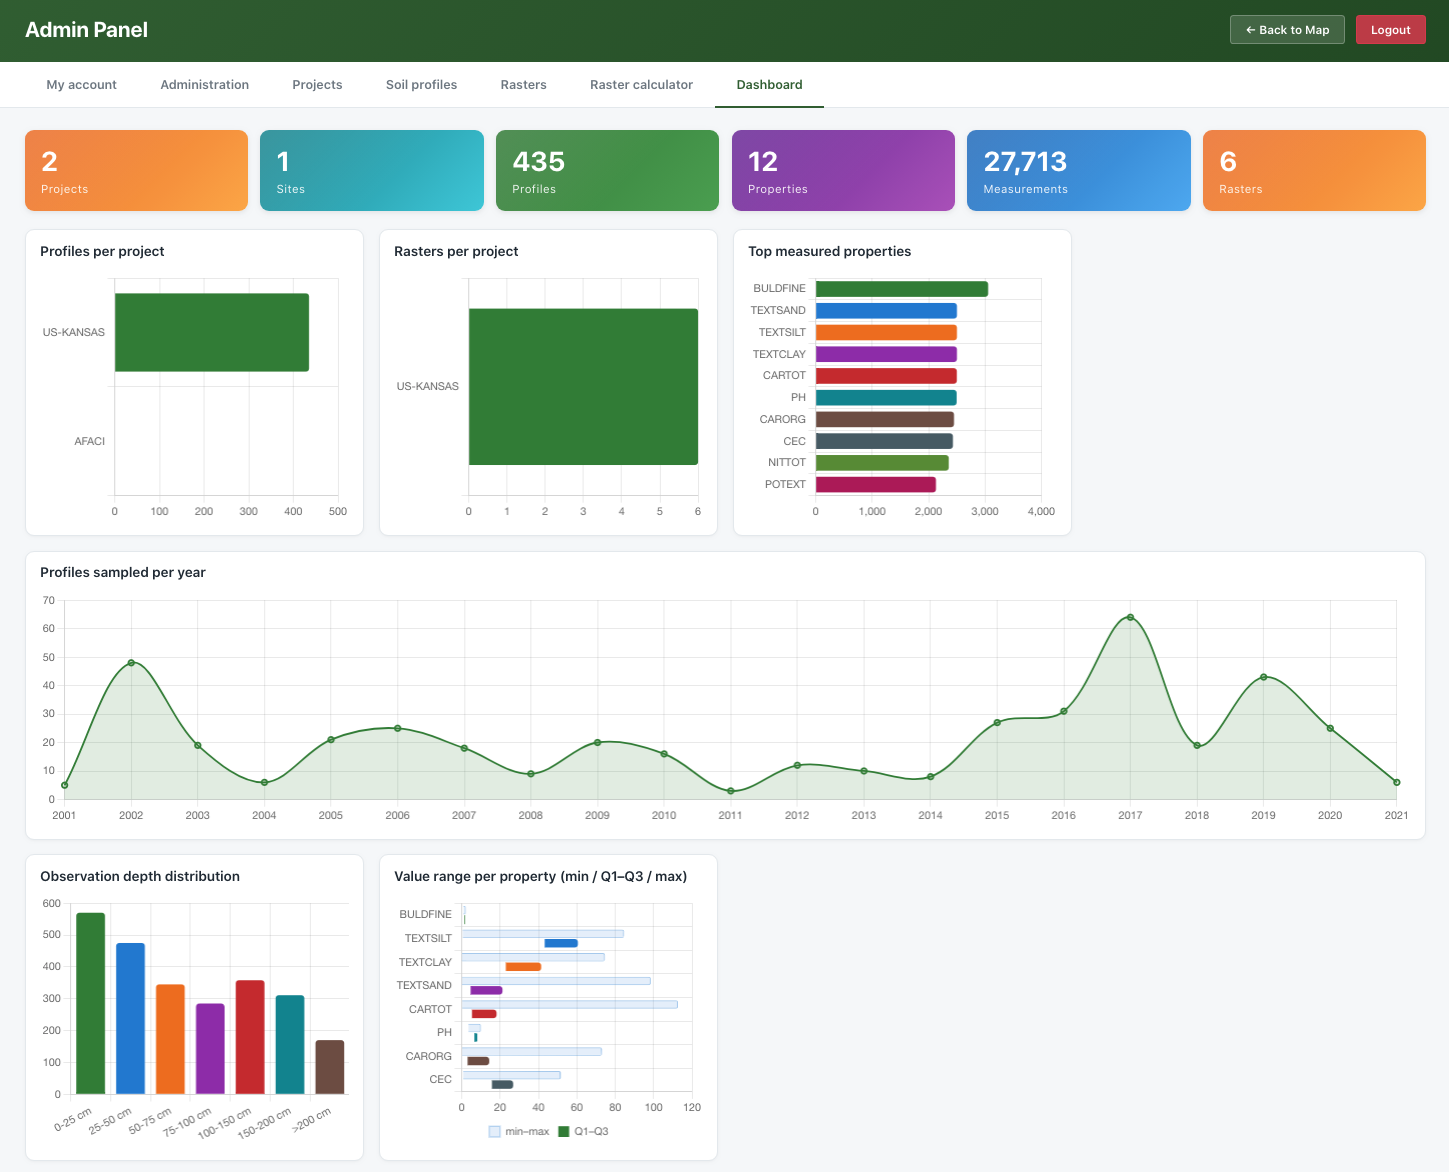
Task: Click the blue TEXTSAND bar in Top measured properties
Action: tap(886, 311)
